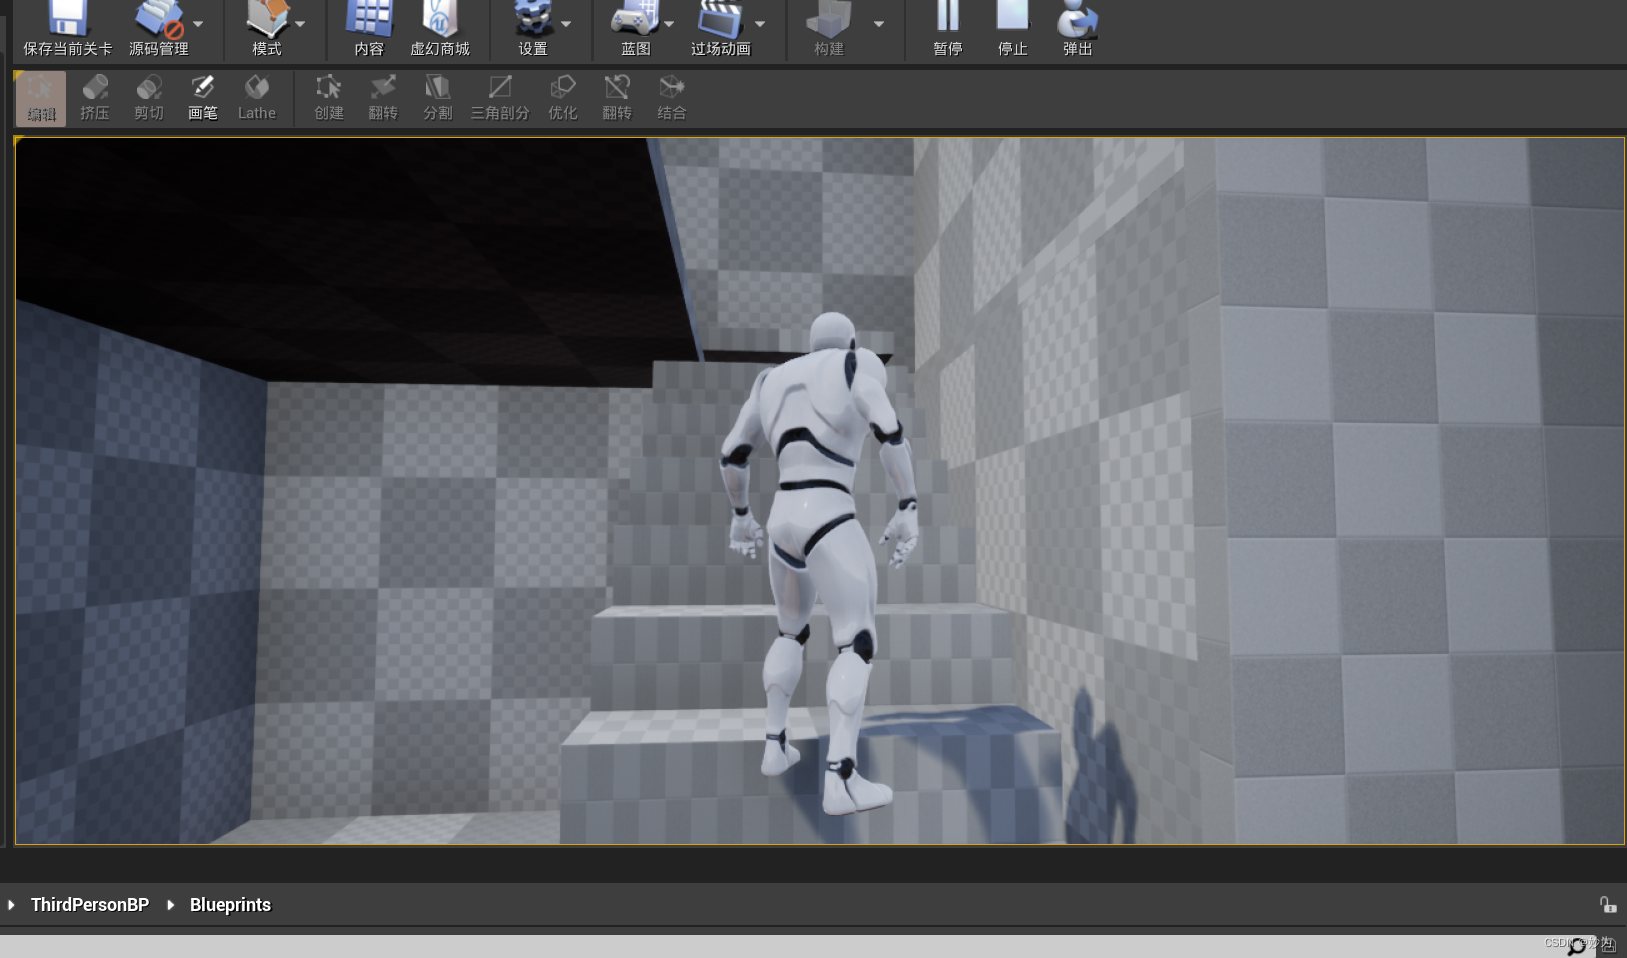Click Flip (翻转) next to Create
The height and width of the screenshot is (958, 1627).
[383, 98]
